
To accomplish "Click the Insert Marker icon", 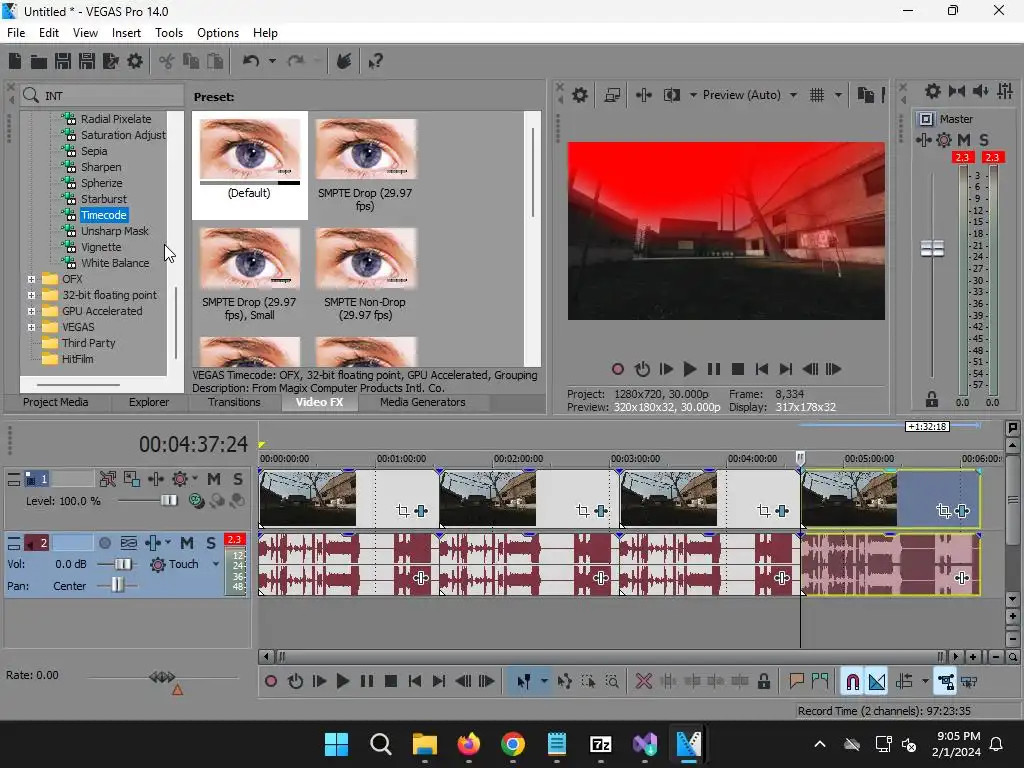I will (x=796, y=682).
